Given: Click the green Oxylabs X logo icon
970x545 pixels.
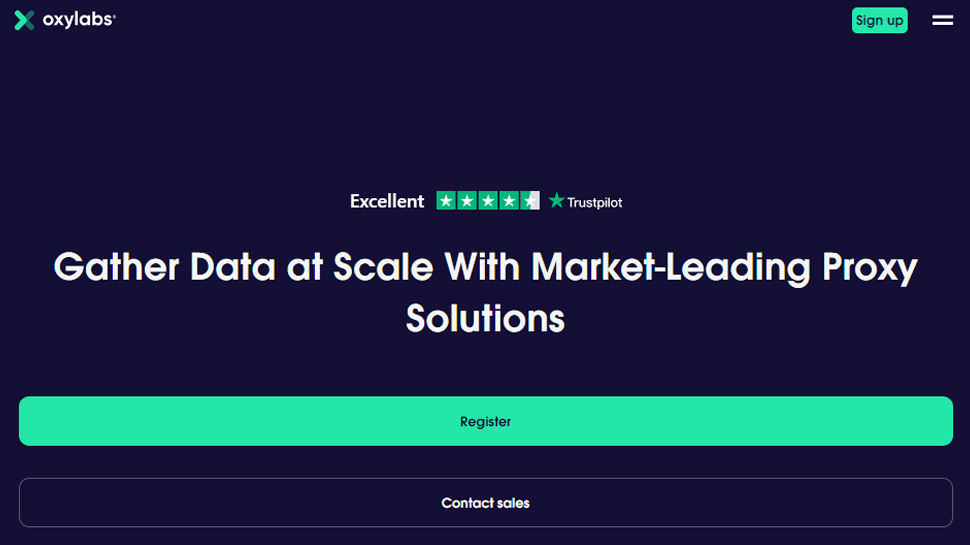Looking at the screenshot, I should click(24, 20).
